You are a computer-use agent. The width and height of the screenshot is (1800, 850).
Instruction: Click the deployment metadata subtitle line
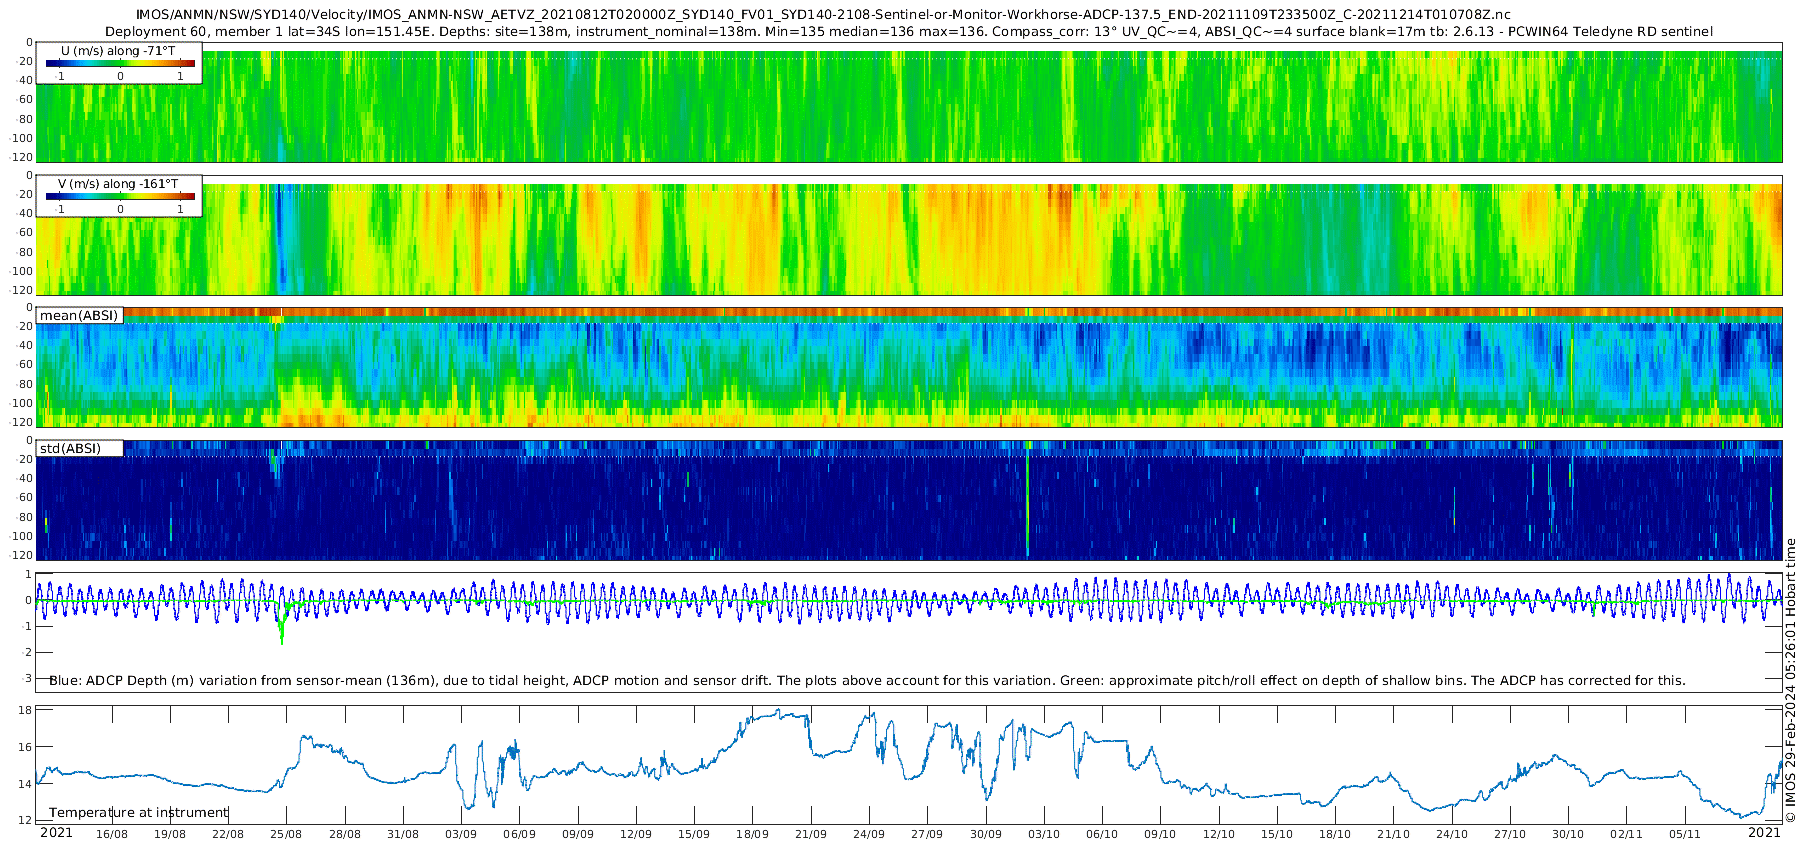tap(909, 31)
